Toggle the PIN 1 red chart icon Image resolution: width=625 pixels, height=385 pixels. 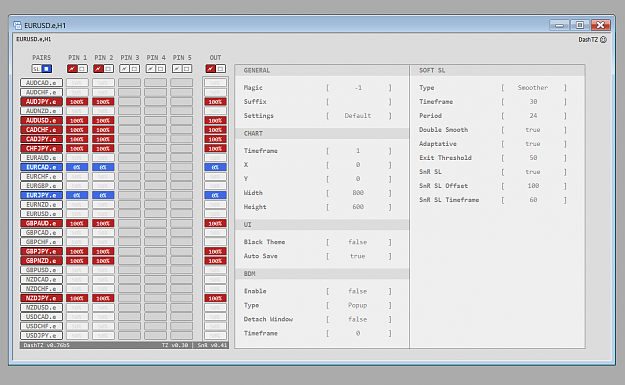click(72, 69)
